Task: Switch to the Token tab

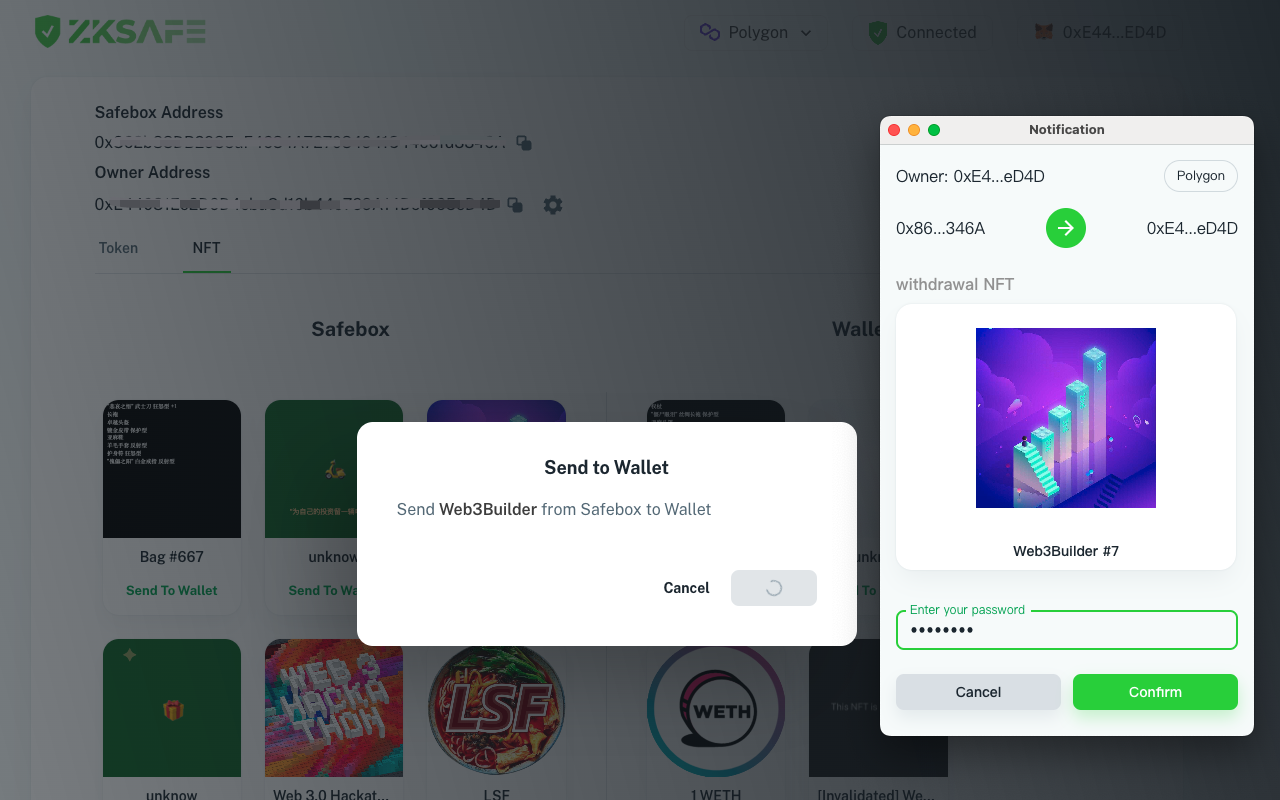Action: click(x=118, y=248)
